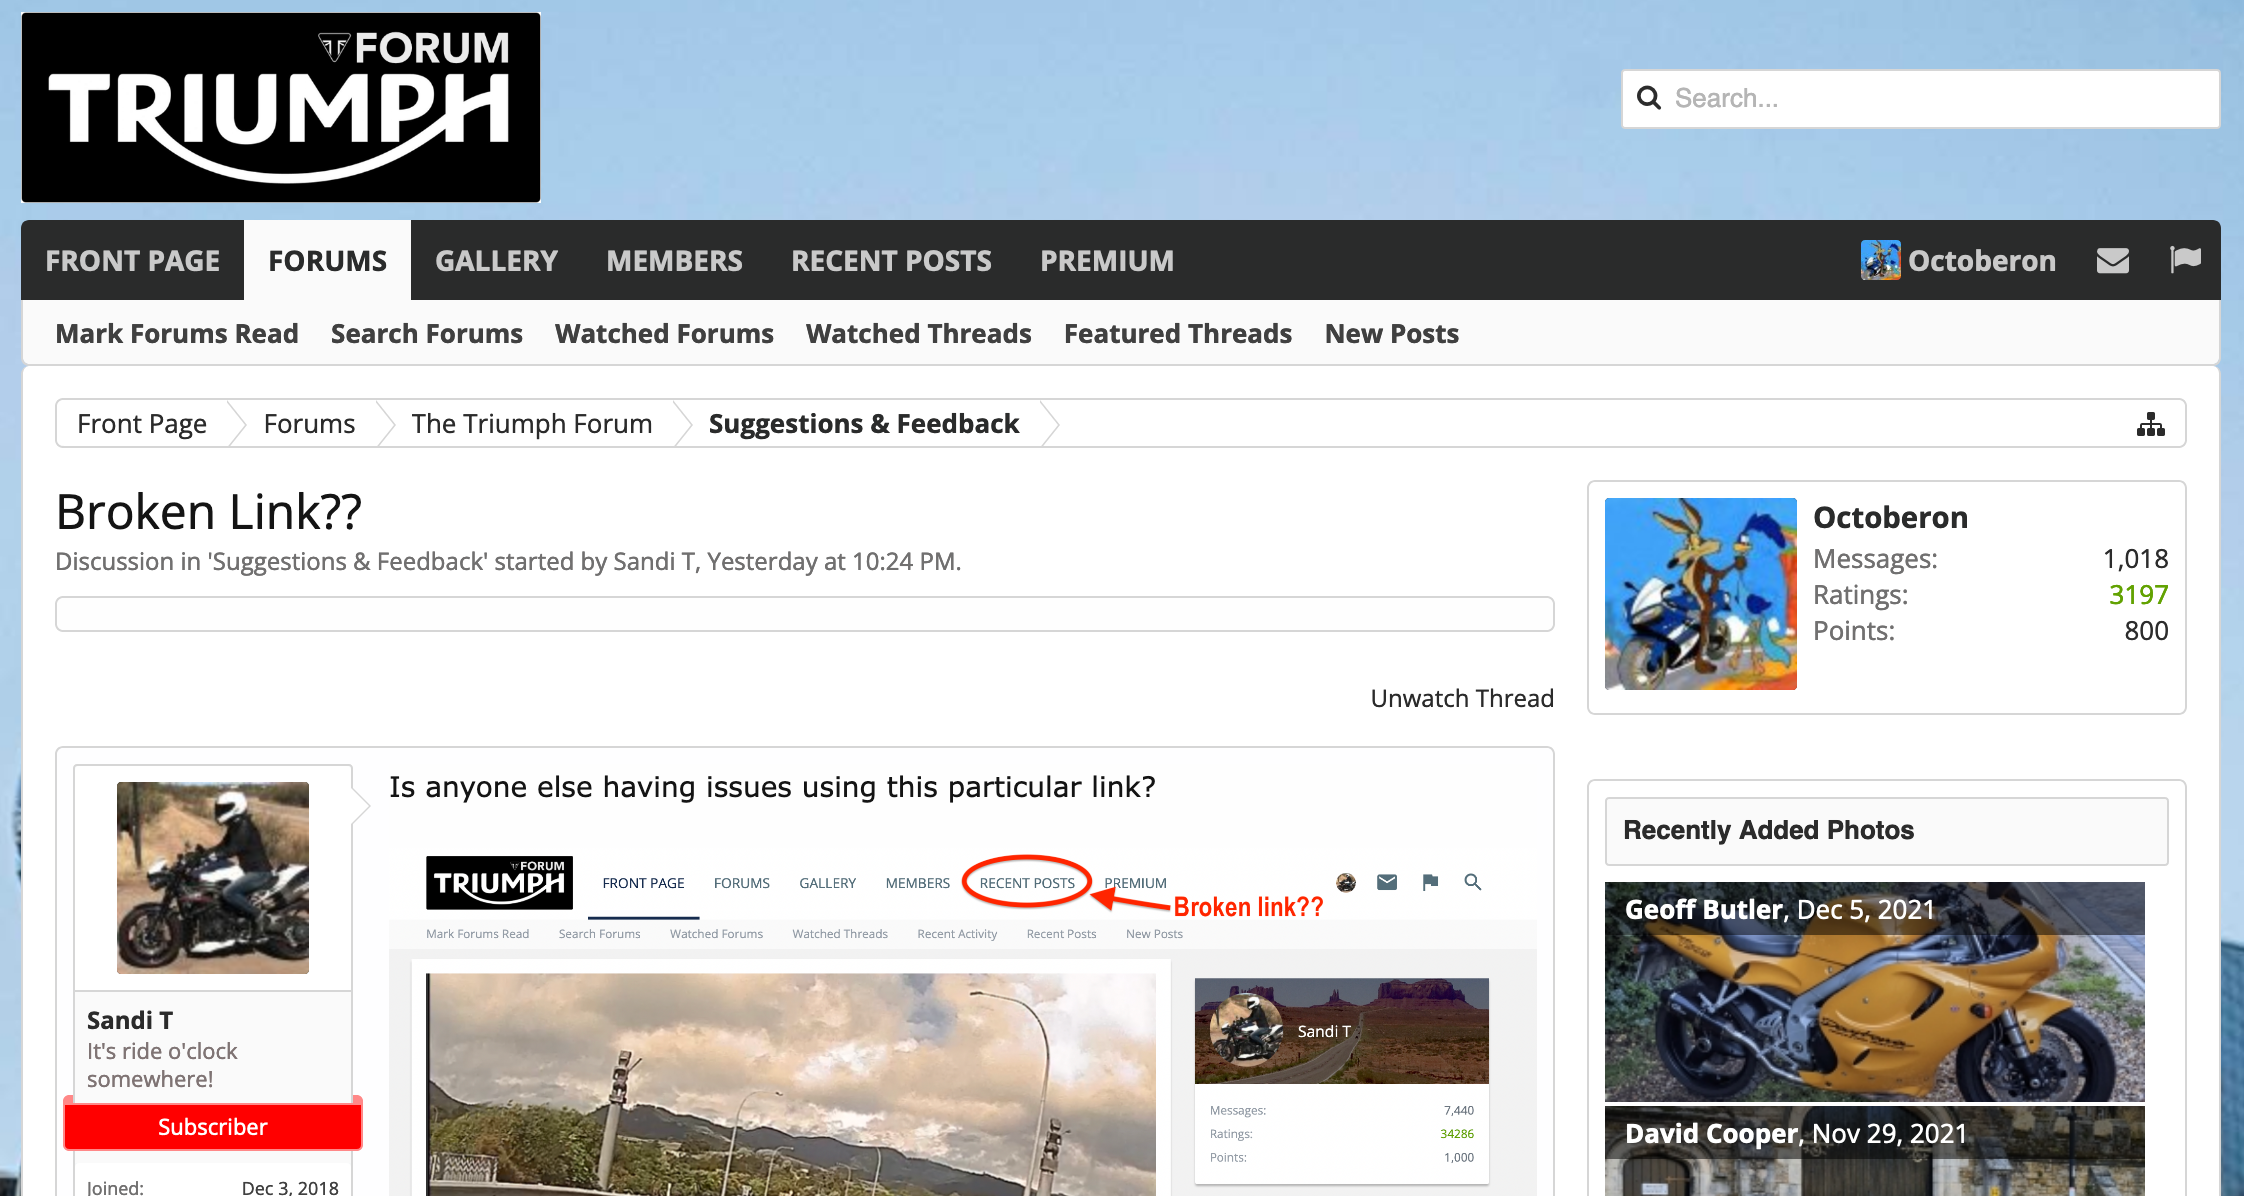Viewport: 2244px width, 1196px height.
Task: Click the search magnifier icon
Action: (1649, 98)
